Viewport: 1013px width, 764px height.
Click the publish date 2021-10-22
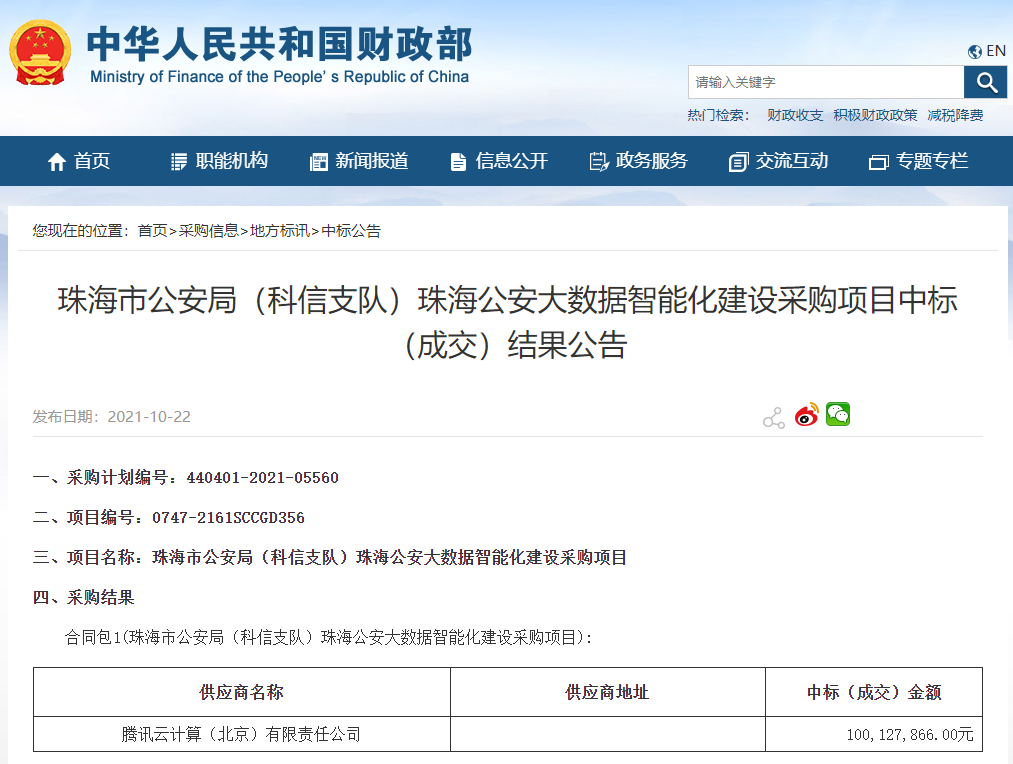pos(149,417)
